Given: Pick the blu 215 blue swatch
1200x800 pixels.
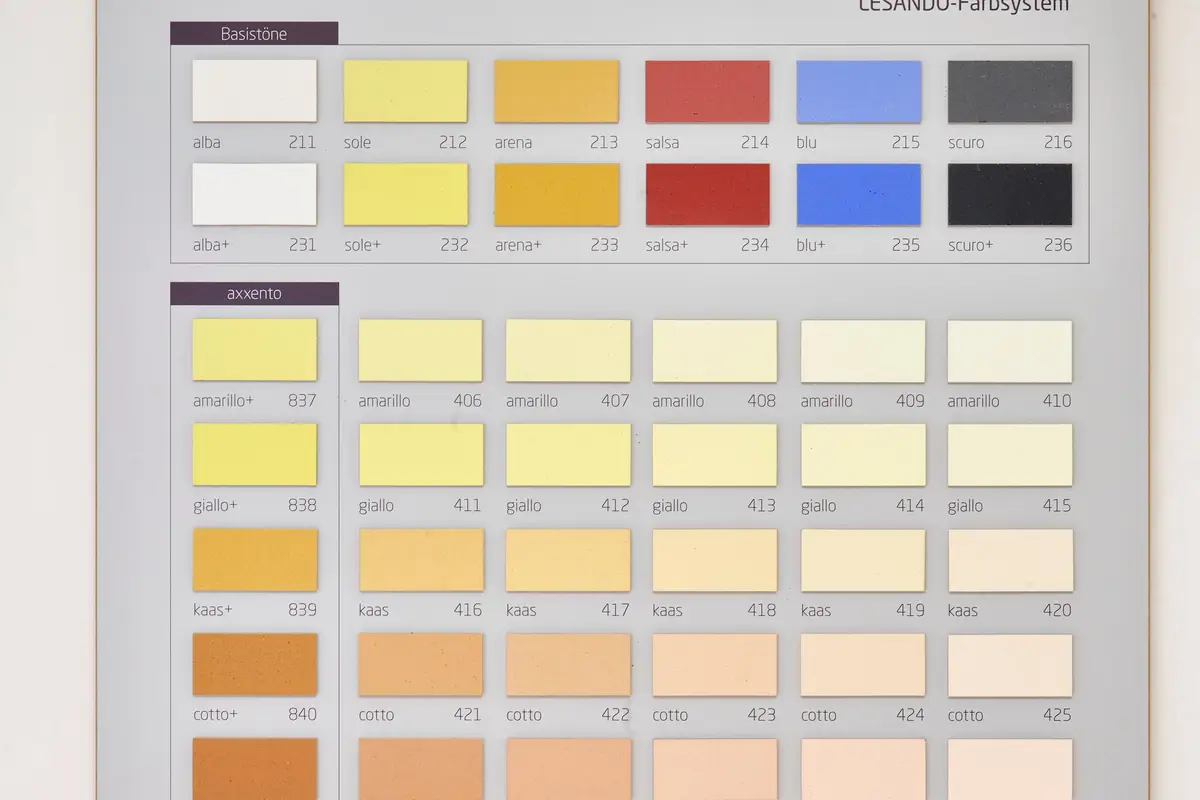Looking at the screenshot, I should 859,91.
